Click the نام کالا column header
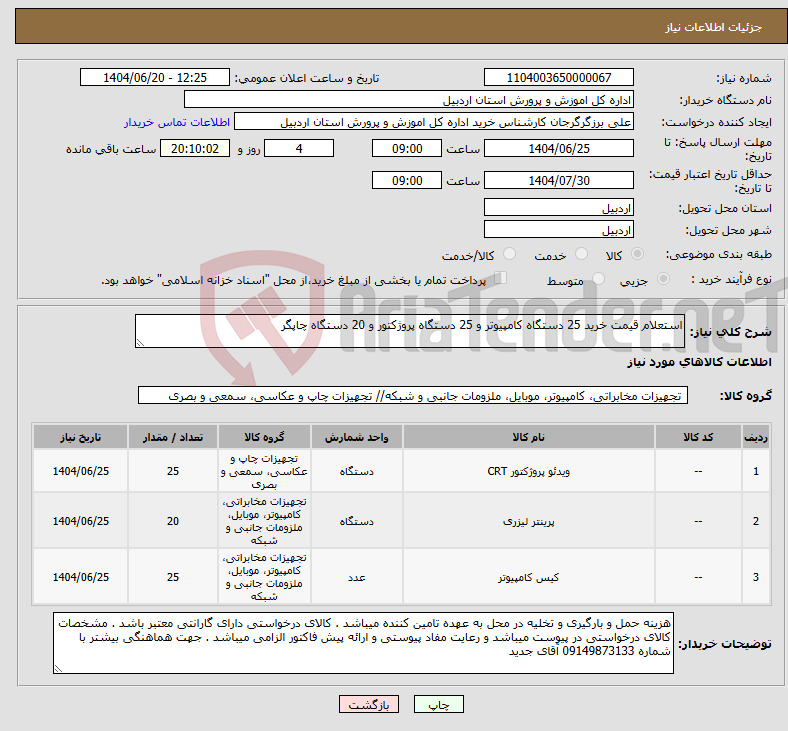This screenshot has height=731, width=788. pyautogui.click(x=529, y=437)
